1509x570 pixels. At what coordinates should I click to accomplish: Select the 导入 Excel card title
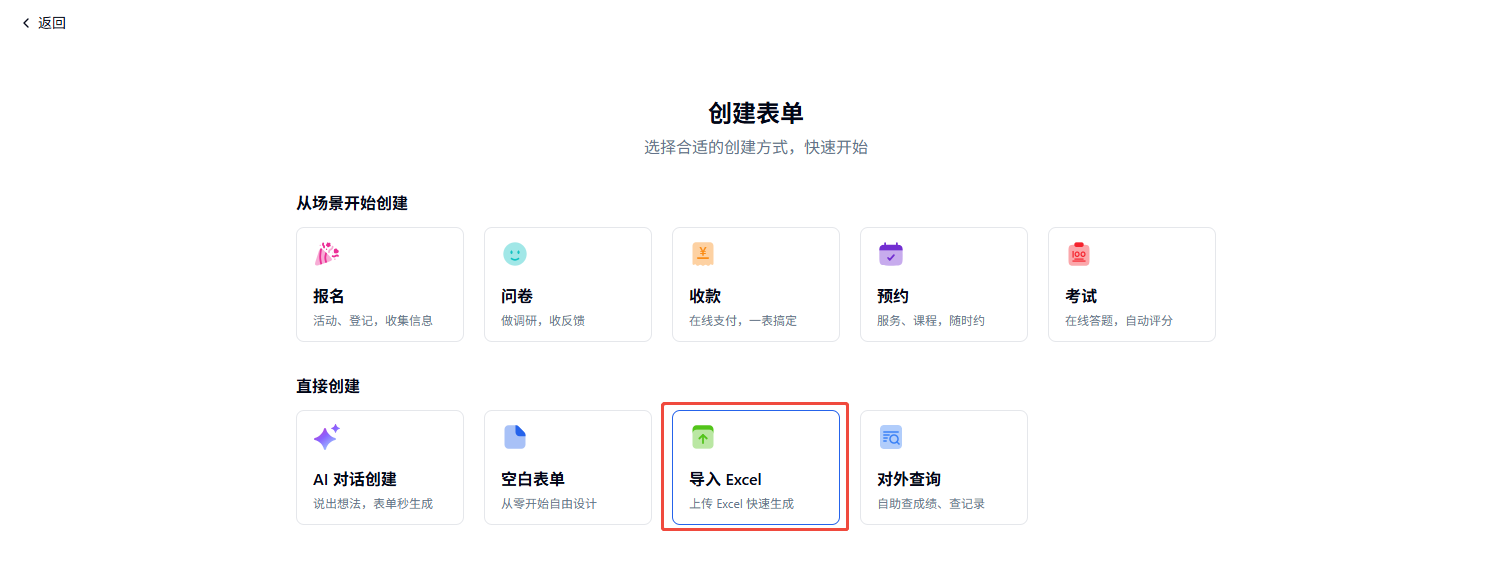coord(725,479)
